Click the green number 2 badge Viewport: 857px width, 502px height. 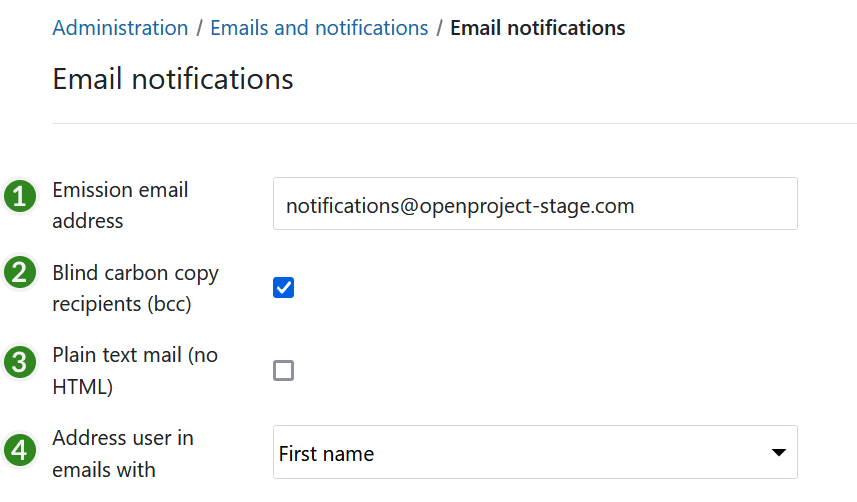[x=19, y=273]
